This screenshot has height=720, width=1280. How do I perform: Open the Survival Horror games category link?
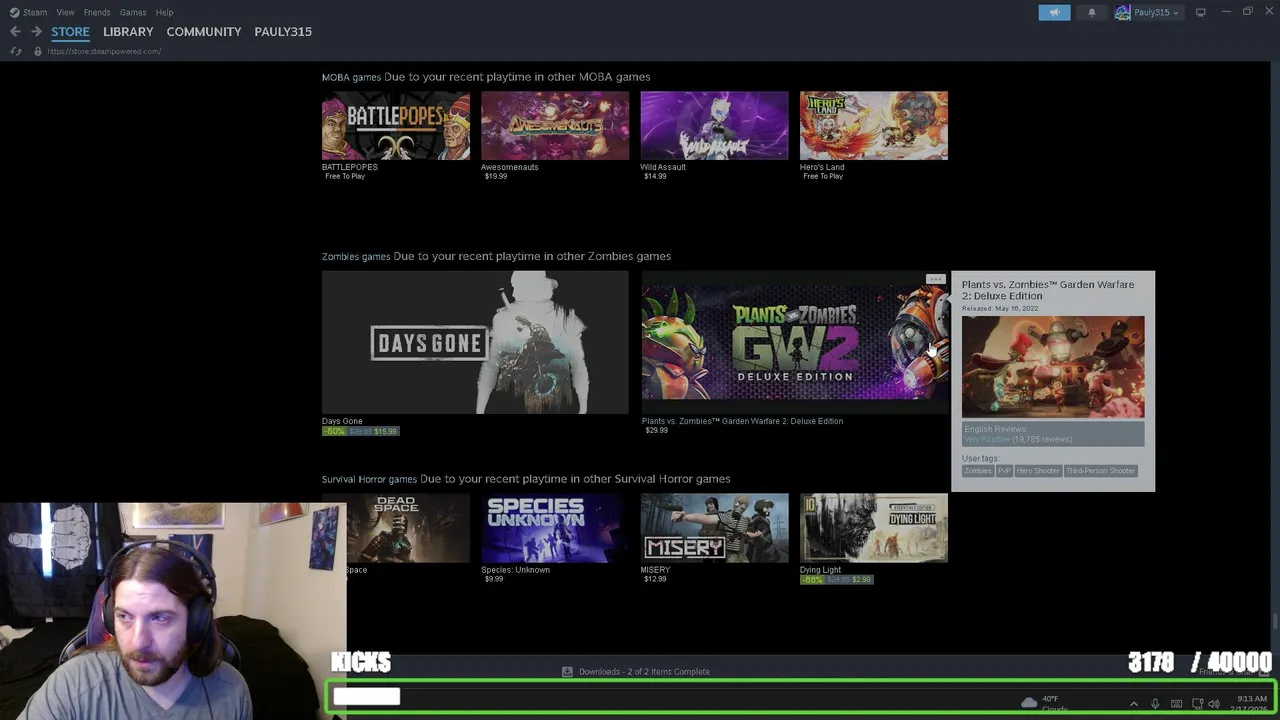click(369, 479)
